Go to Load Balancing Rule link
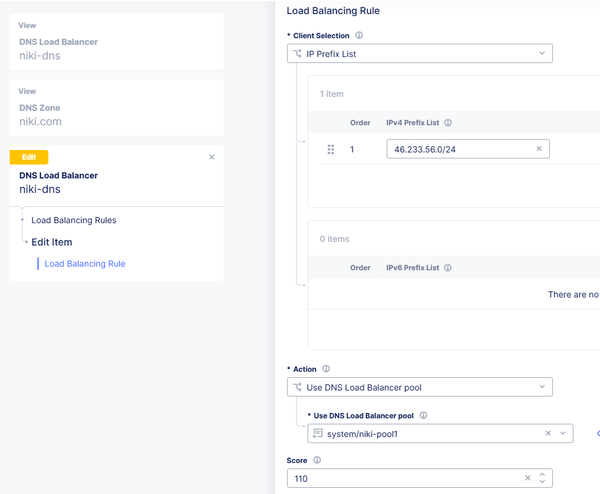600x494 pixels. pos(85,264)
